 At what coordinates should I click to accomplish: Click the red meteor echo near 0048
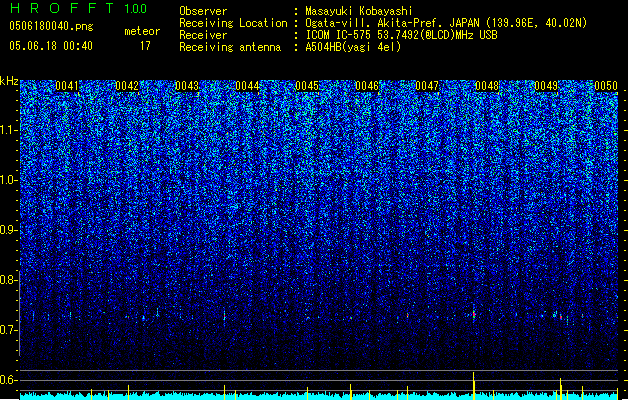click(474, 314)
